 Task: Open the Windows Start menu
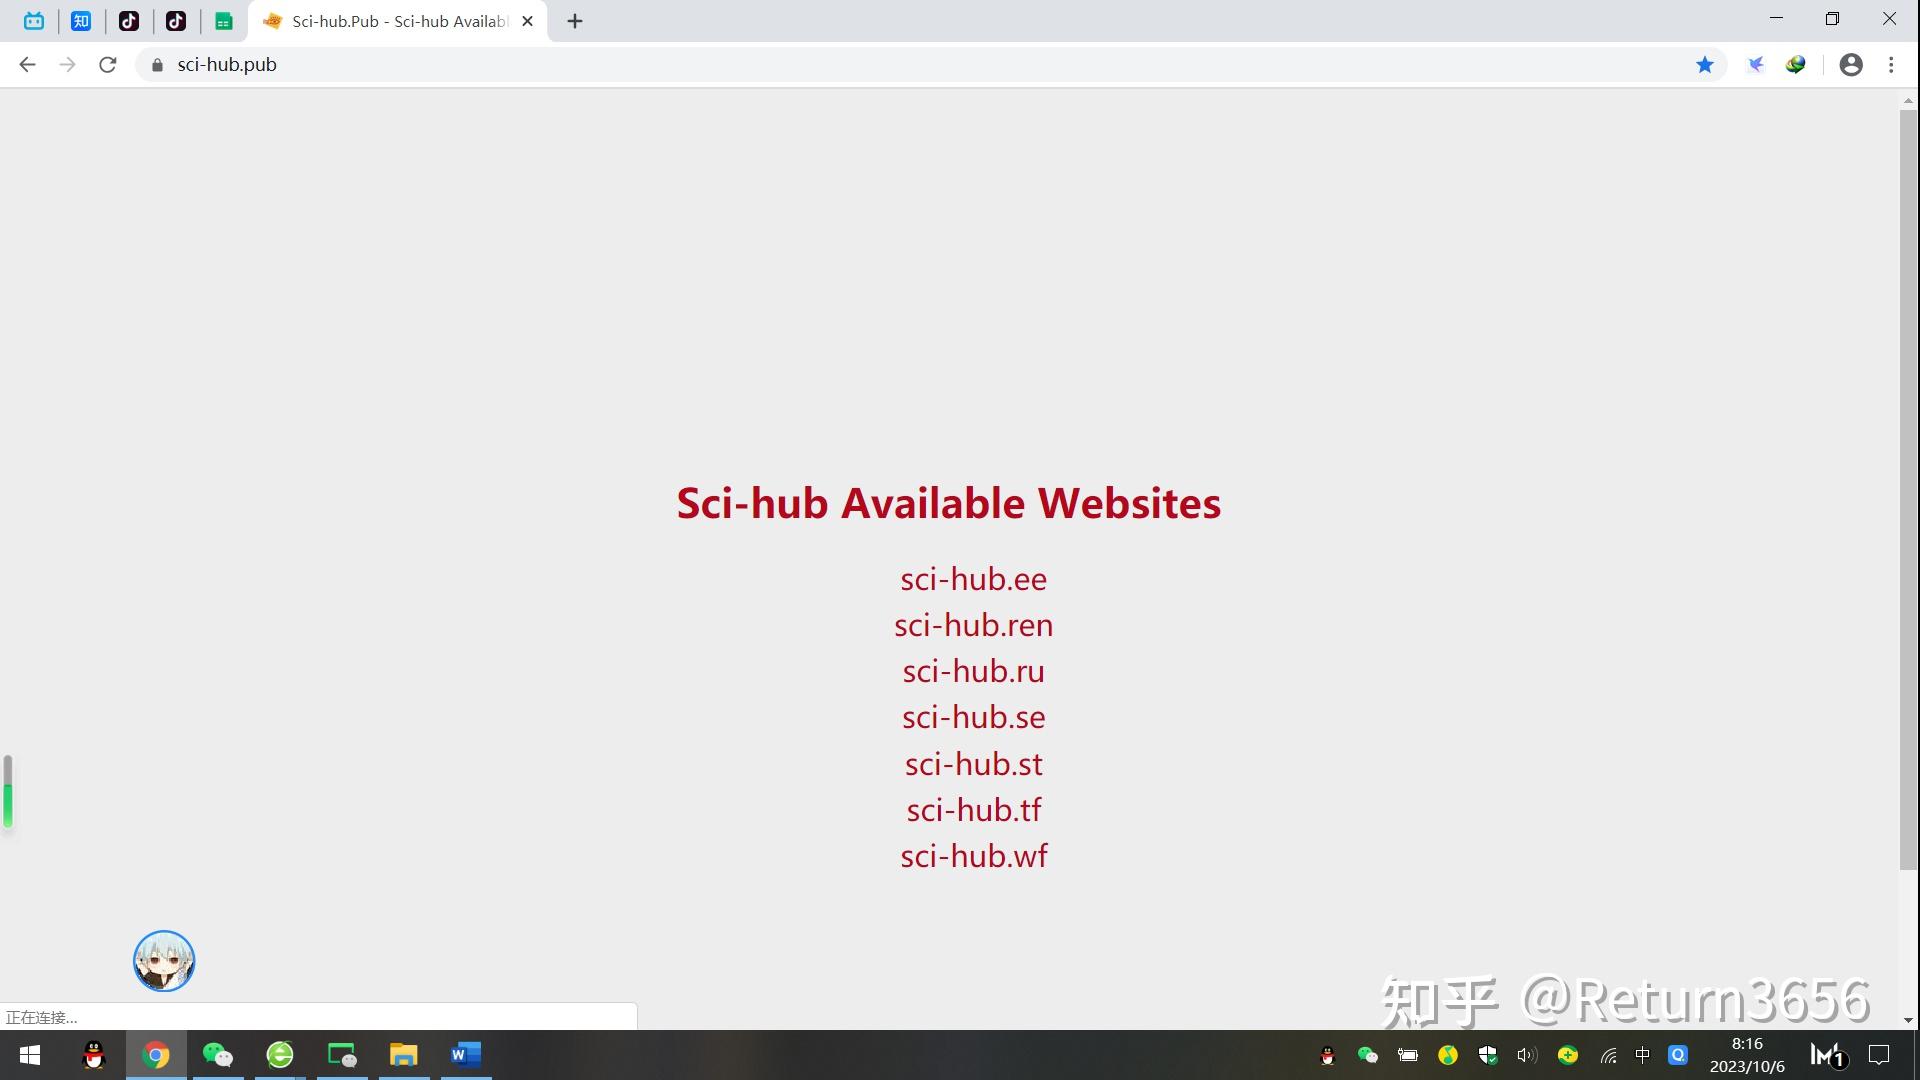pos(29,1055)
